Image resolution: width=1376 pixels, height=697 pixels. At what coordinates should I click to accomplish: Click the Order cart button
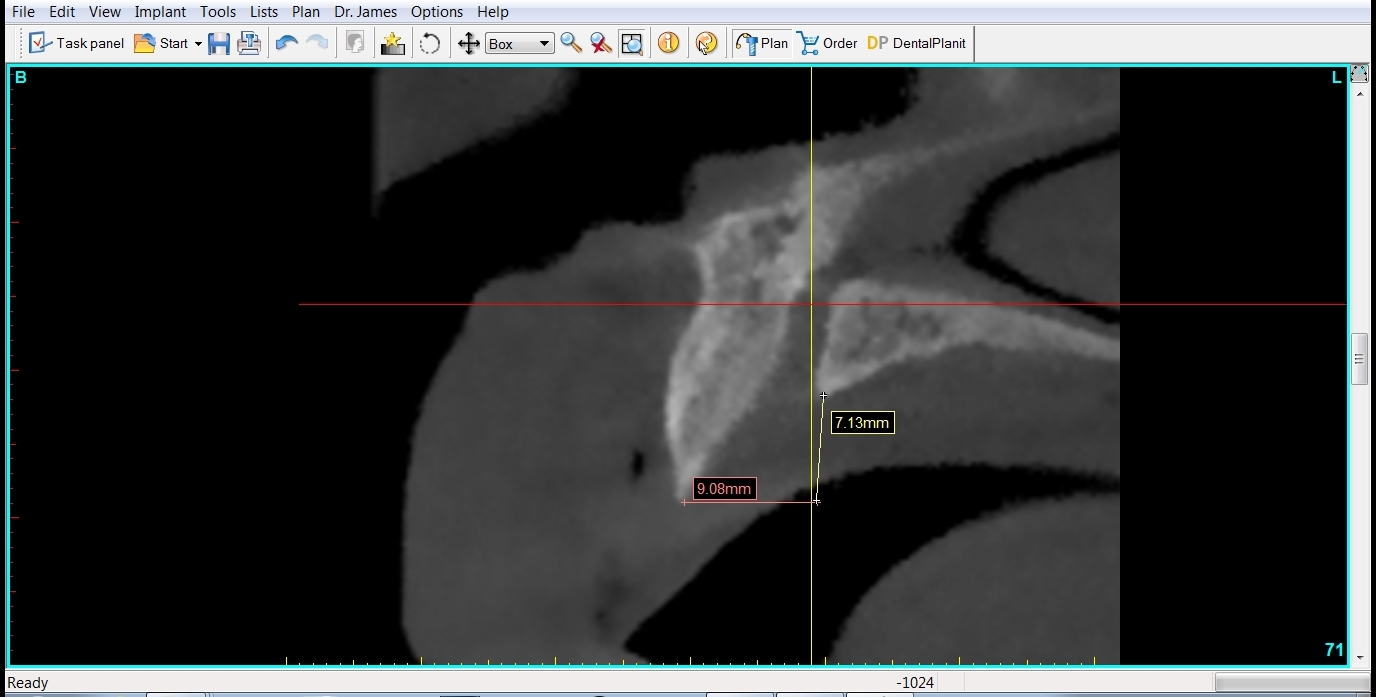pos(828,43)
